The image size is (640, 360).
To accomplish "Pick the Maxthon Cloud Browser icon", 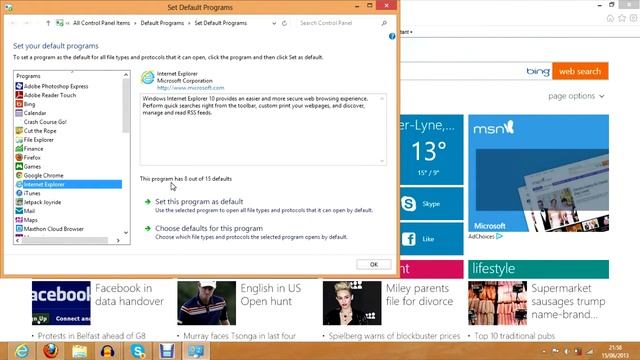I will click(19, 229).
